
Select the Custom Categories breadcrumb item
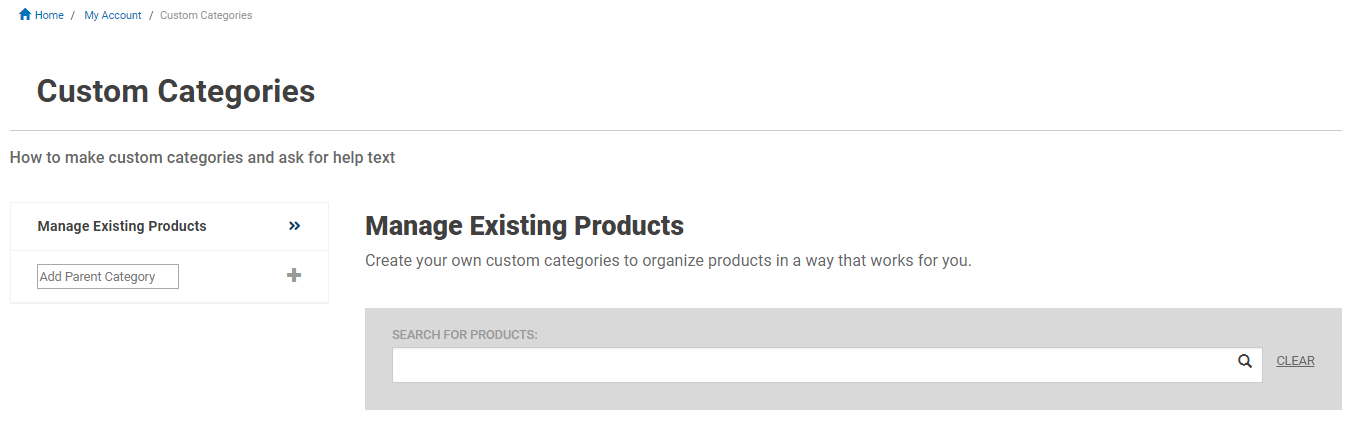pyautogui.click(x=206, y=16)
